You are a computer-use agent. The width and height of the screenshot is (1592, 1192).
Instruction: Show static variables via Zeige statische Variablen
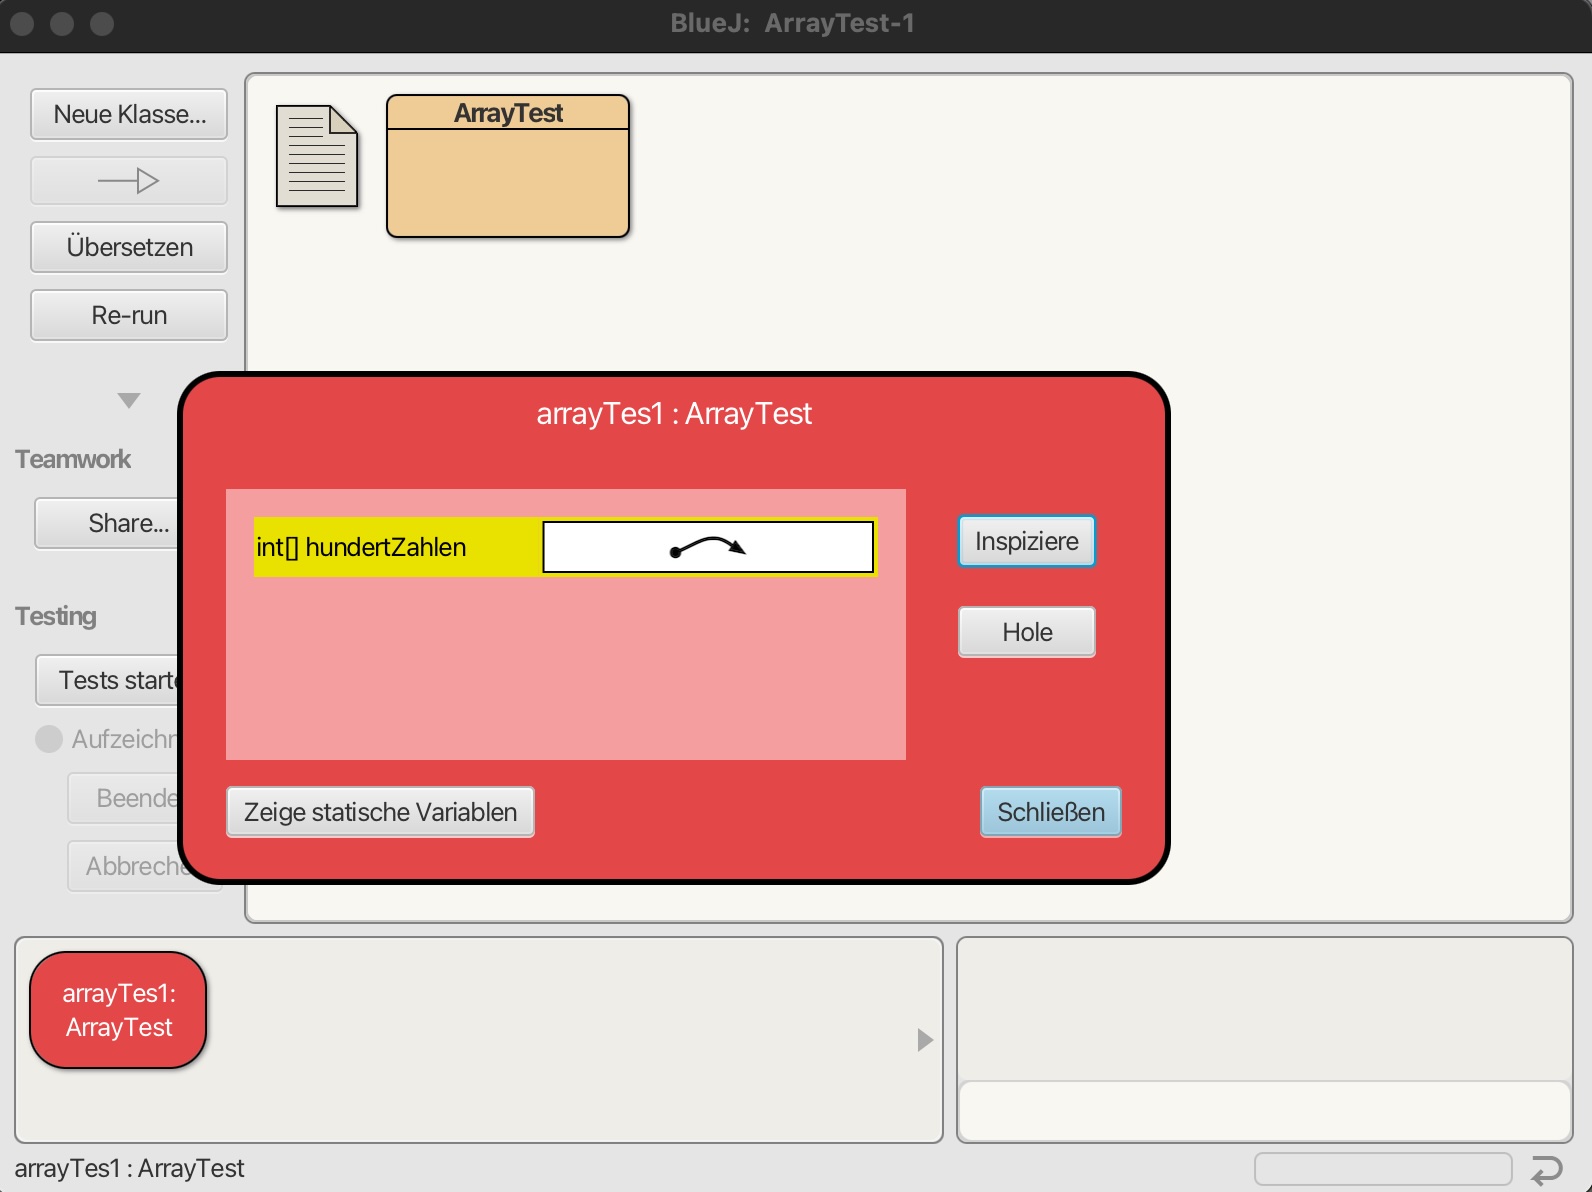pos(380,812)
